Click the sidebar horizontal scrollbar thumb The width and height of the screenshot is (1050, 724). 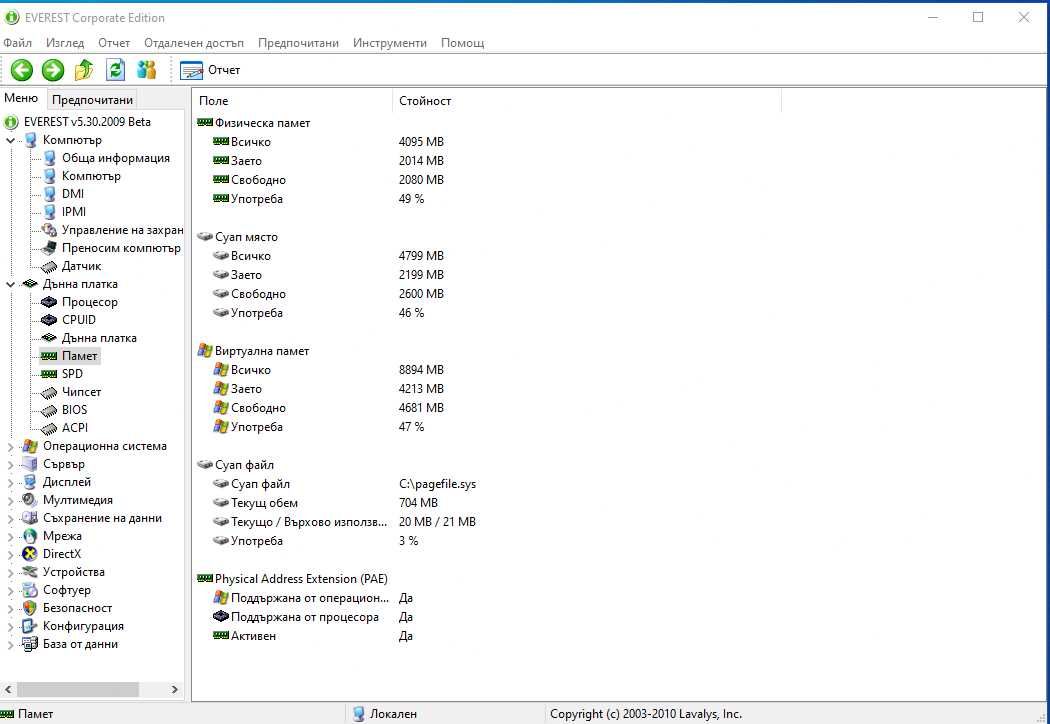tap(78, 689)
